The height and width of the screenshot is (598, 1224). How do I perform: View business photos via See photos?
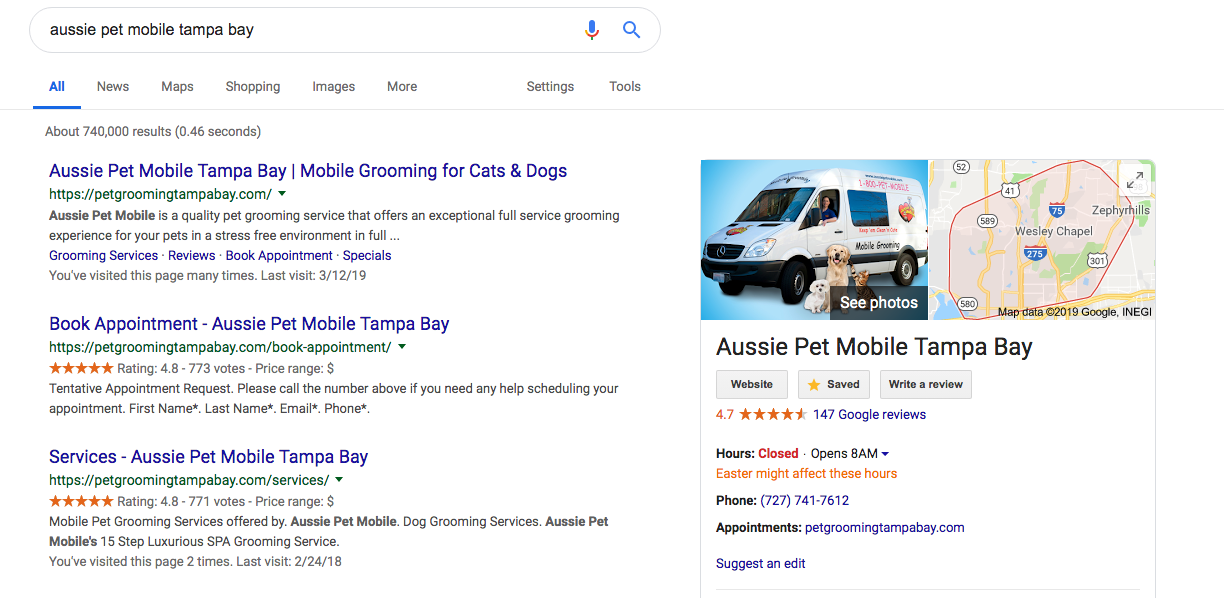tap(878, 302)
